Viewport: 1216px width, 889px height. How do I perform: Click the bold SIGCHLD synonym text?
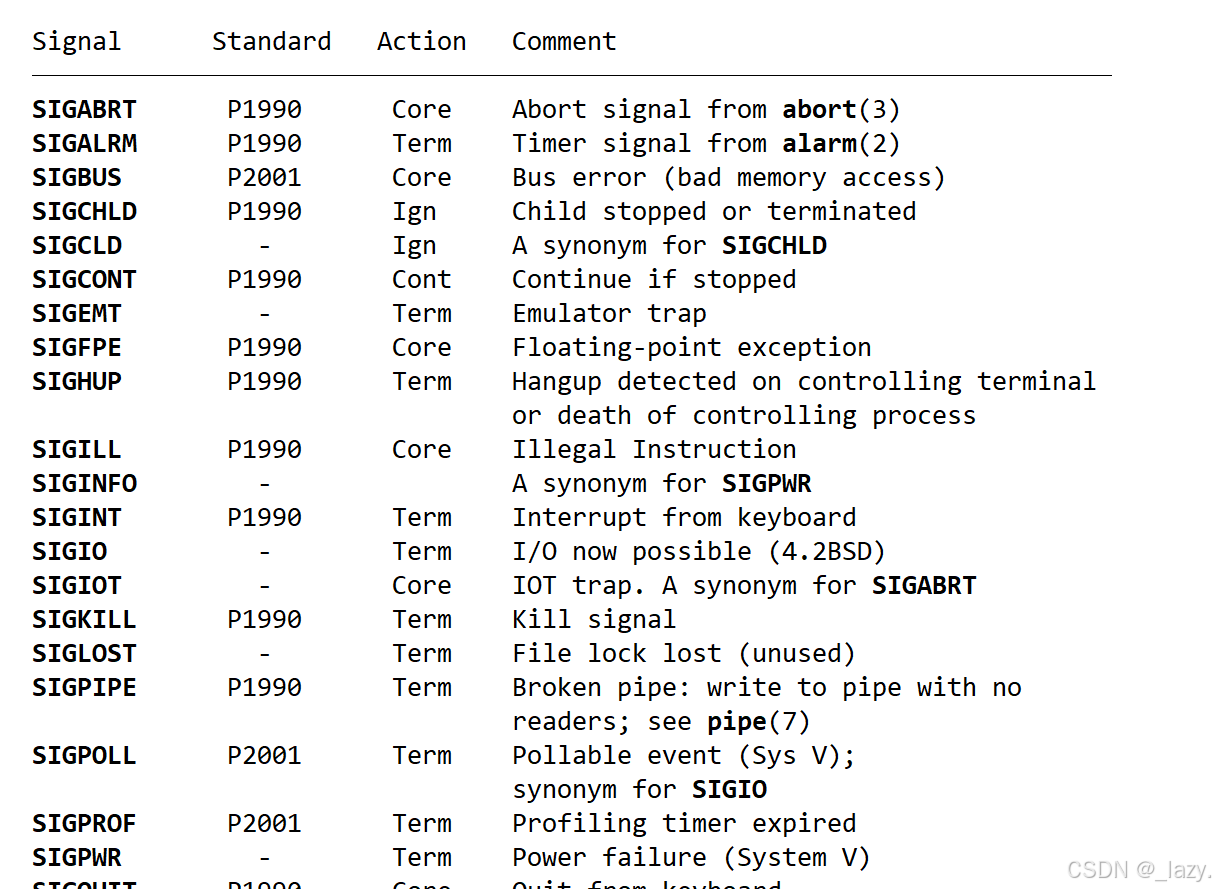point(774,245)
